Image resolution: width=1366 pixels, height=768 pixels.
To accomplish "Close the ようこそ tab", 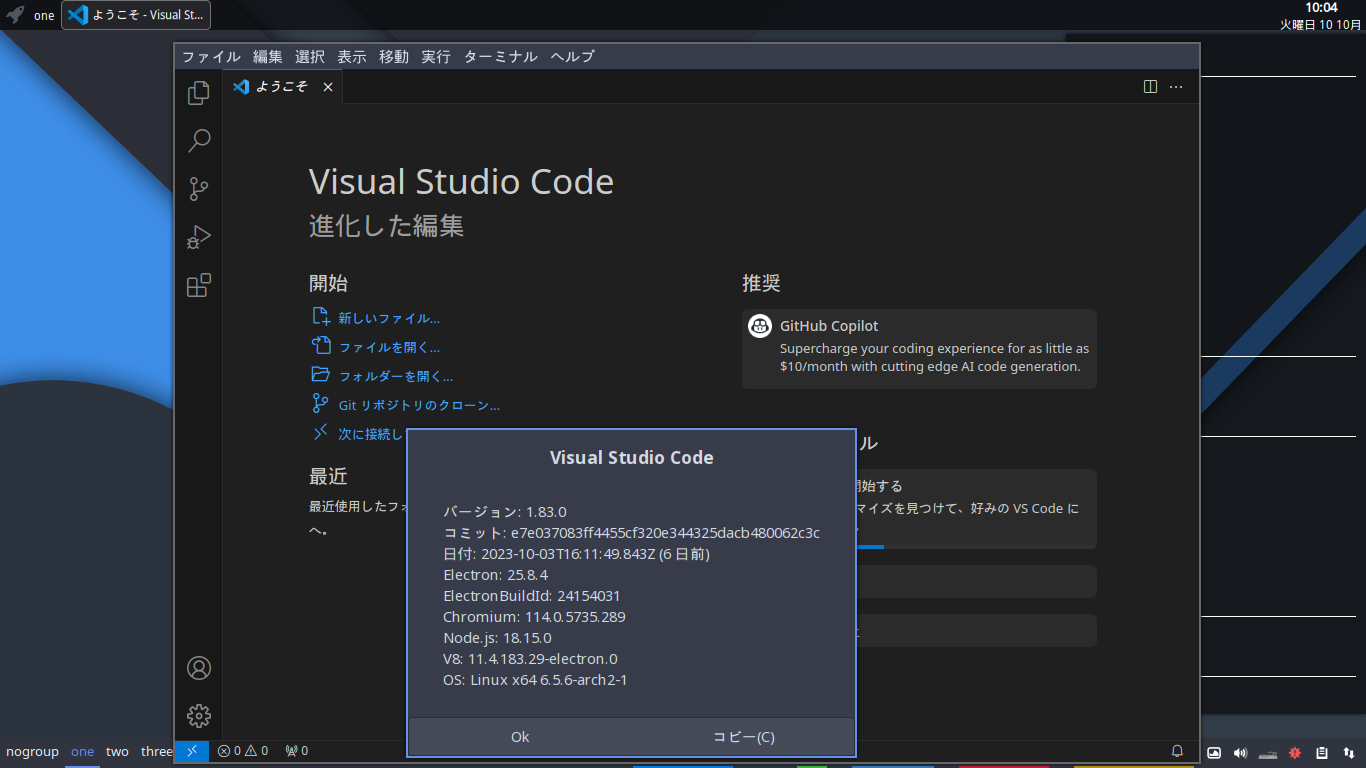I will [x=327, y=87].
